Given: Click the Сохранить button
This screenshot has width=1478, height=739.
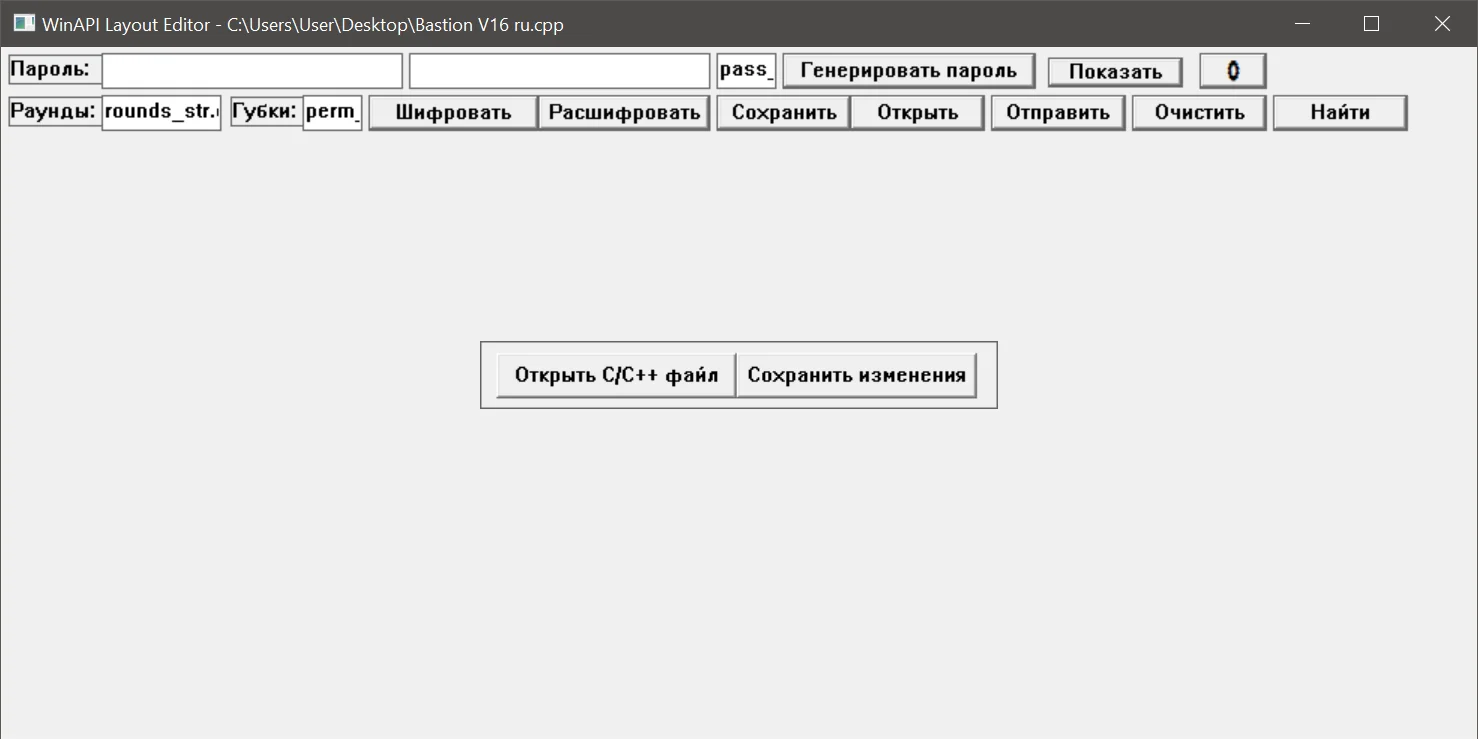Looking at the screenshot, I should click(x=784, y=112).
